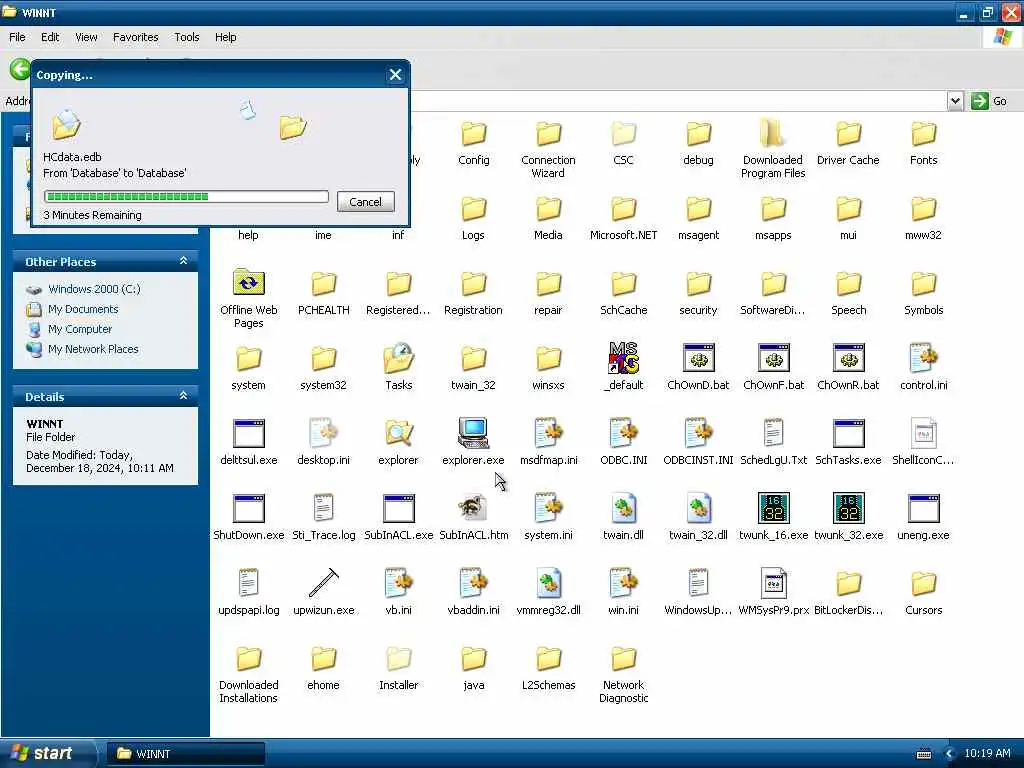
Task: Open the Favorites menu
Action: click(x=135, y=37)
